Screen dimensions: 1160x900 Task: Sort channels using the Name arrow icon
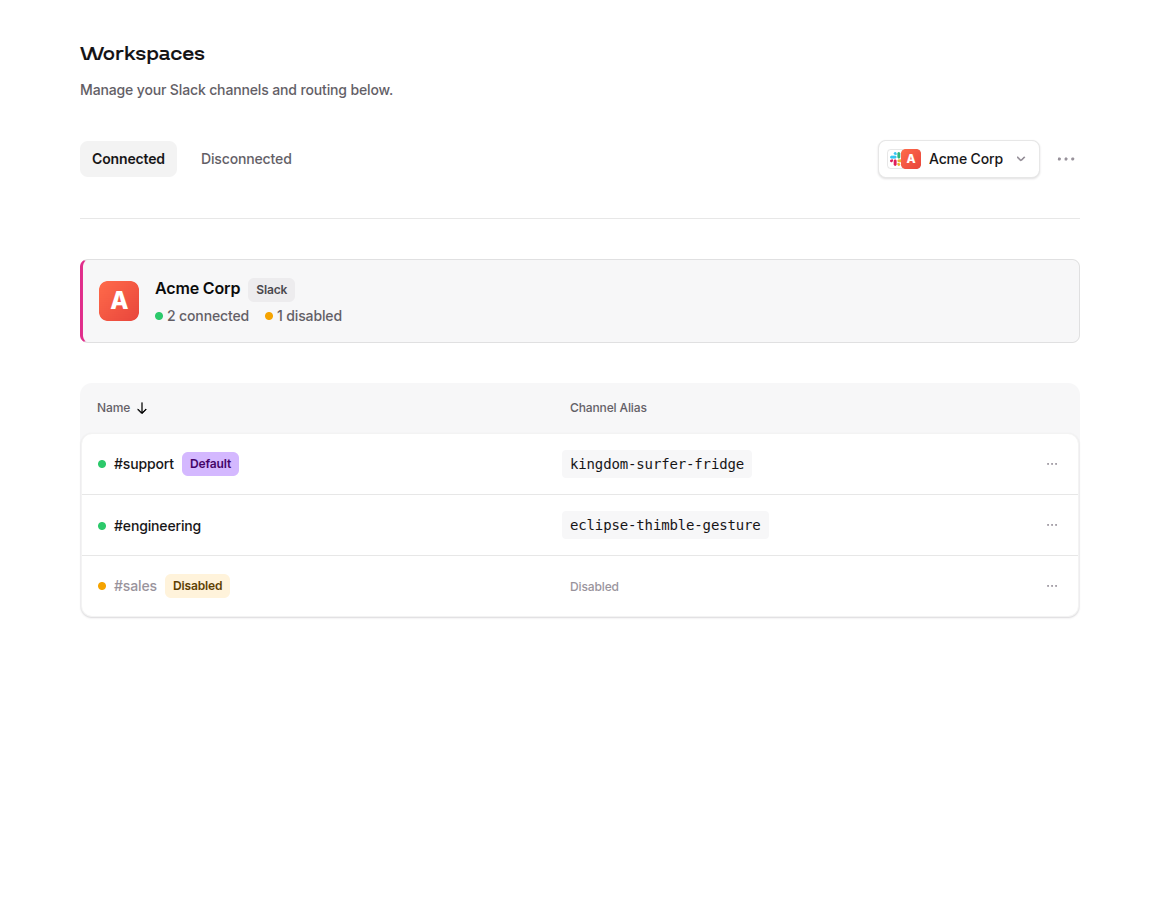point(142,408)
